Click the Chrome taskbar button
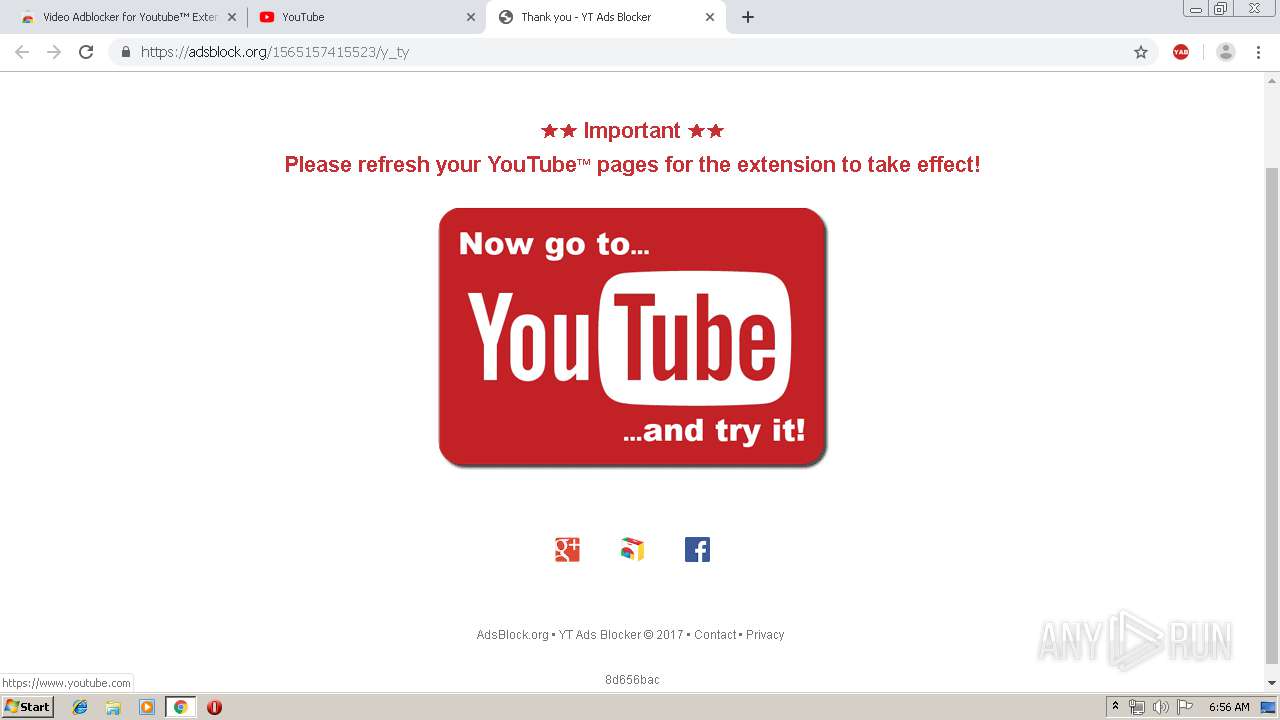The image size is (1280, 720). coord(181,707)
